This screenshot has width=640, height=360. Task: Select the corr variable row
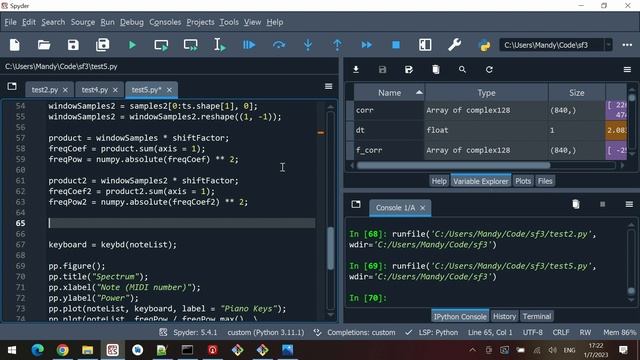[486, 110]
